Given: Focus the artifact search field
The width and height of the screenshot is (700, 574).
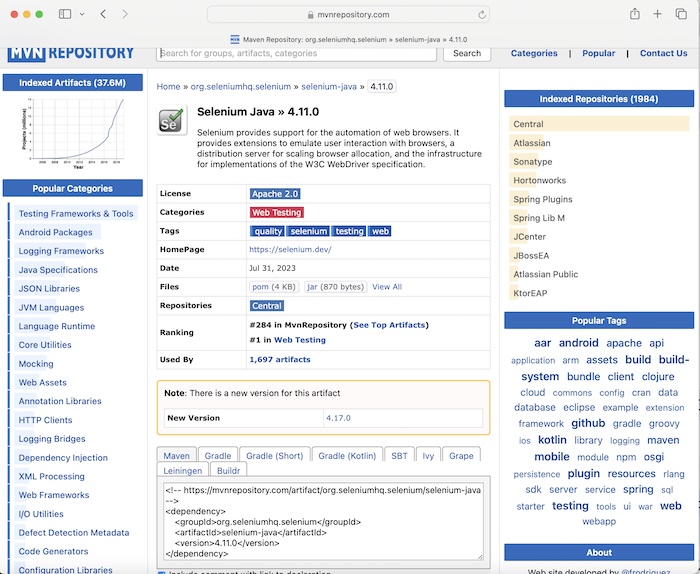Looking at the screenshot, I should click(296, 54).
